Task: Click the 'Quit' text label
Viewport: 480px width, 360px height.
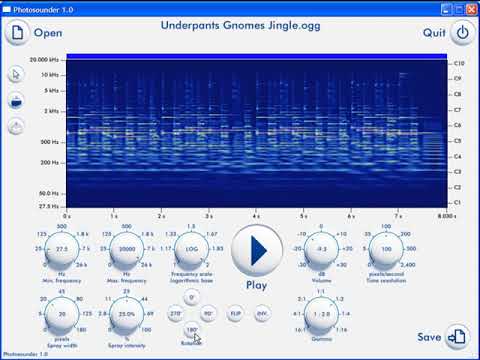Action: tap(434, 33)
